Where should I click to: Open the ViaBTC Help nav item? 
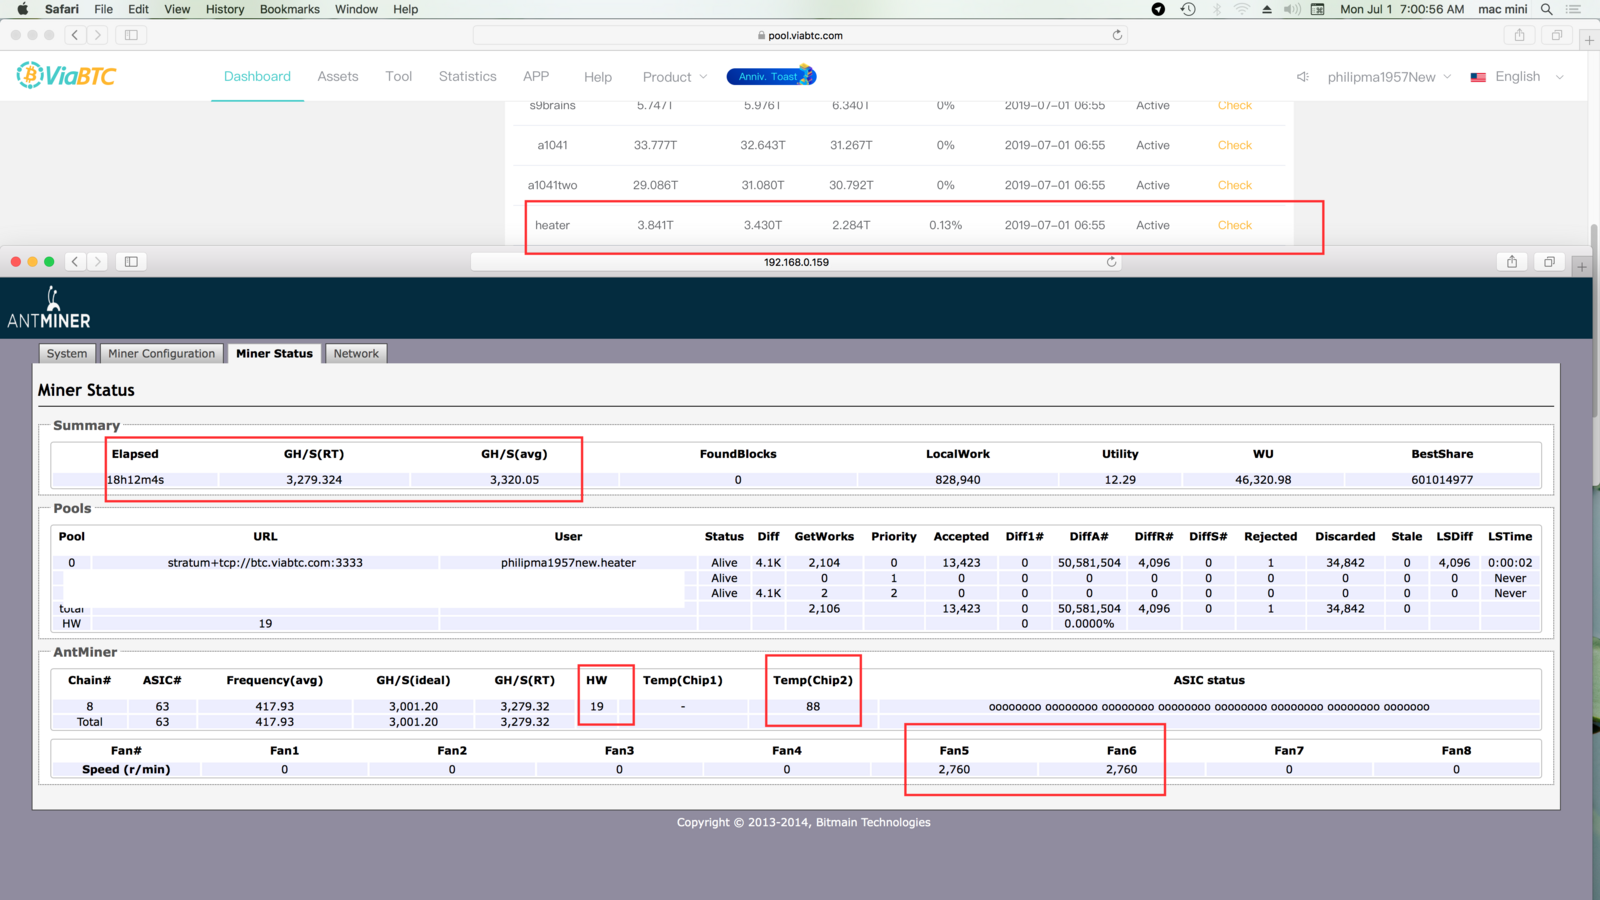(x=598, y=77)
